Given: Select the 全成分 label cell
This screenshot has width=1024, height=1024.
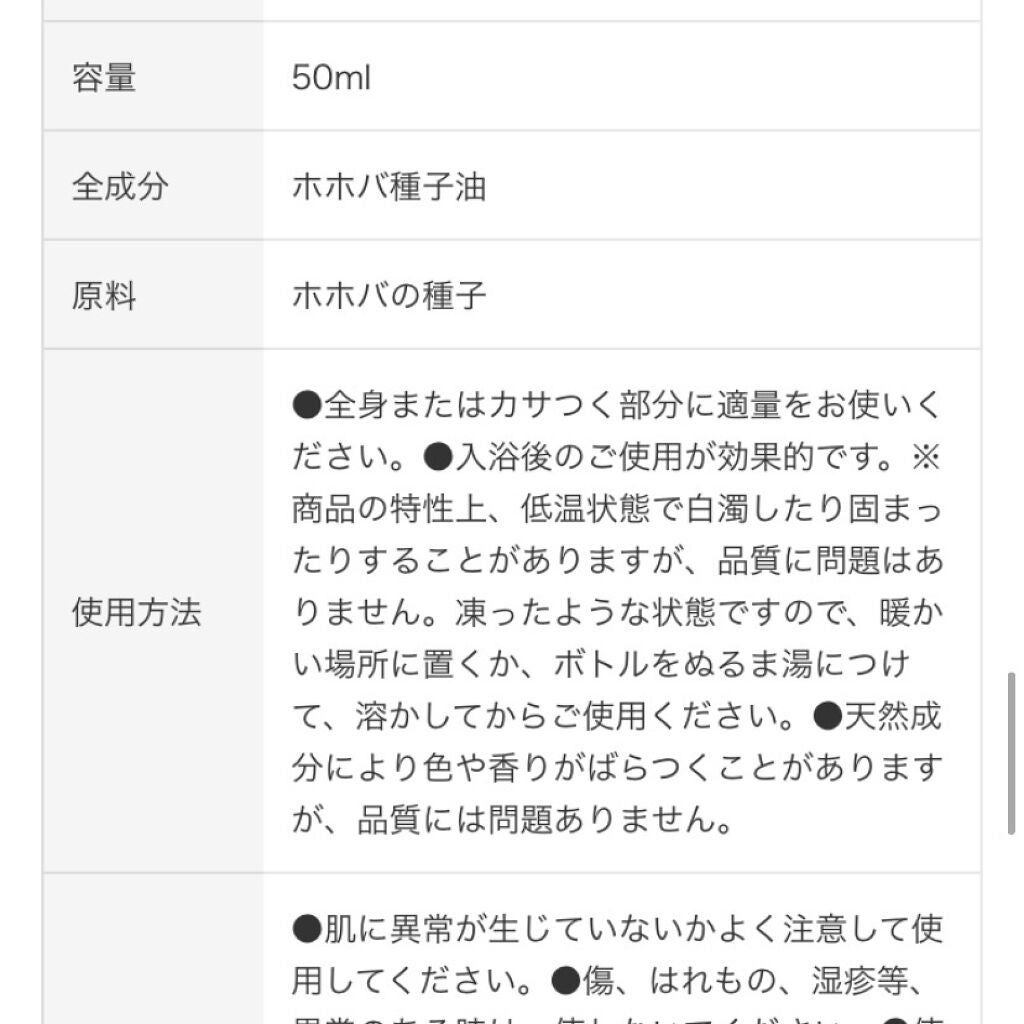Looking at the screenshot, I should pos(119,186).
